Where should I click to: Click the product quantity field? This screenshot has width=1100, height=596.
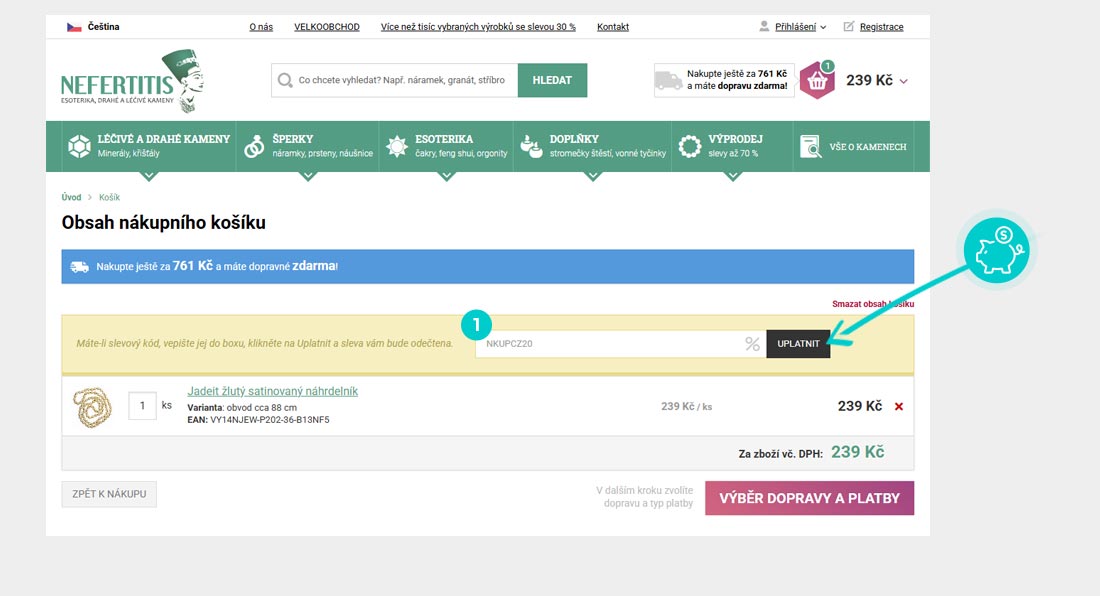(142, 406)
